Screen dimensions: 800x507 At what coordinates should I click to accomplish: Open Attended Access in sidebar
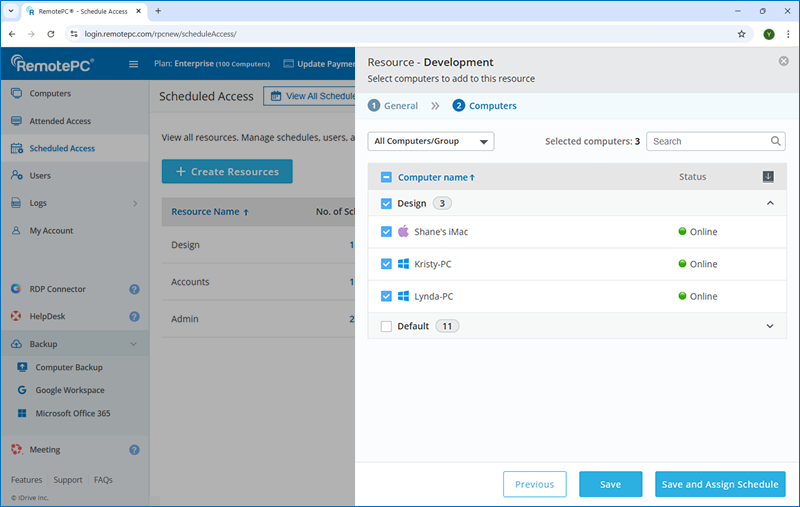click(60, 121)
